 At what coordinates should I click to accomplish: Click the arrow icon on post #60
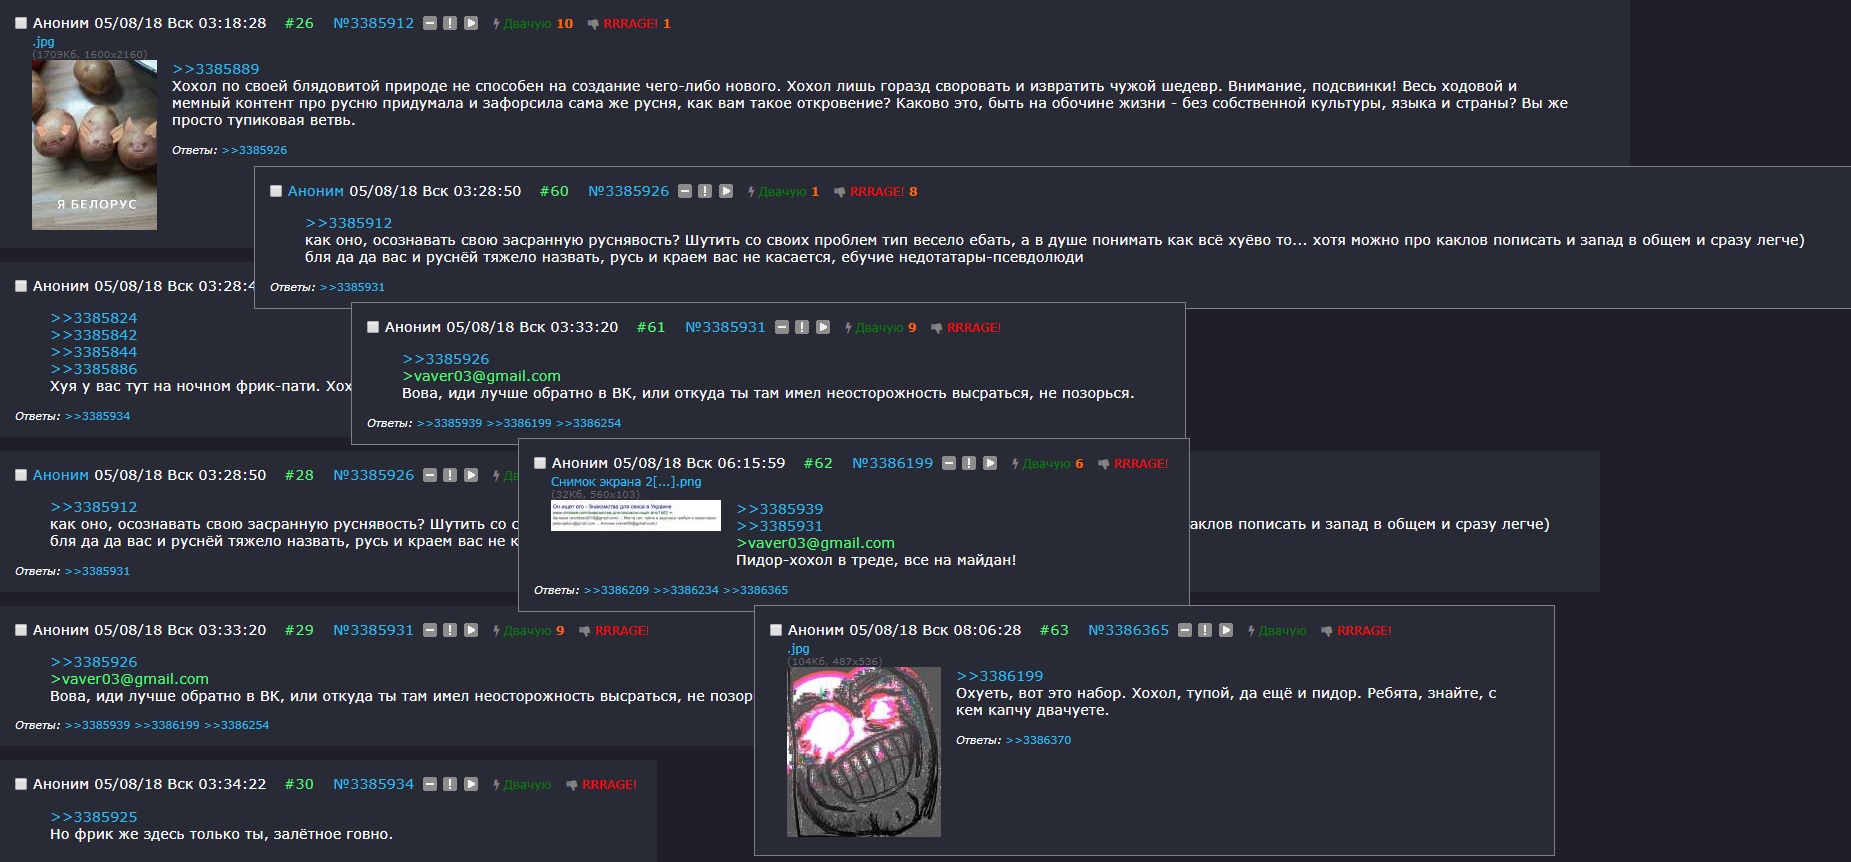point(726,191)
